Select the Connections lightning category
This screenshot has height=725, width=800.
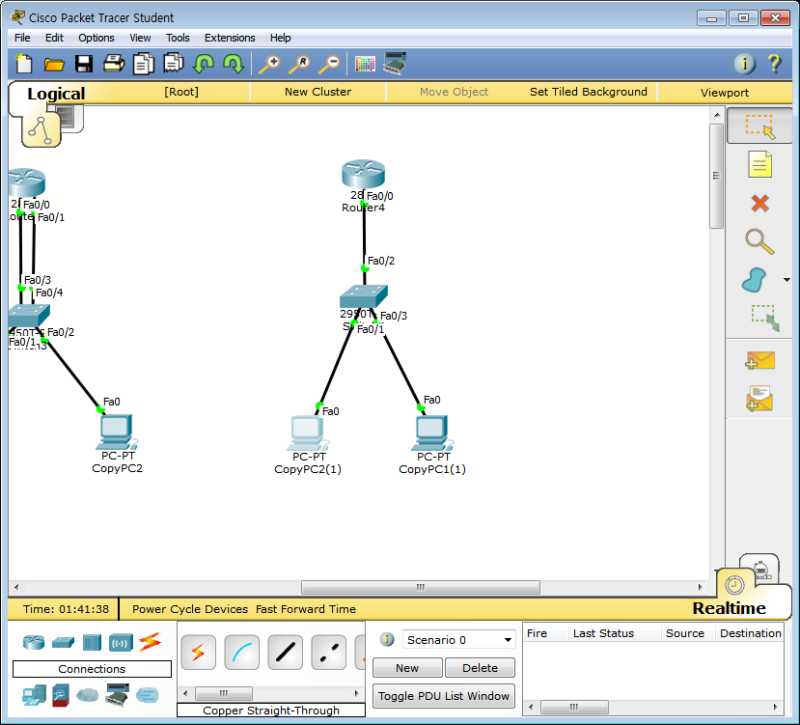click(x=150, y=642)
